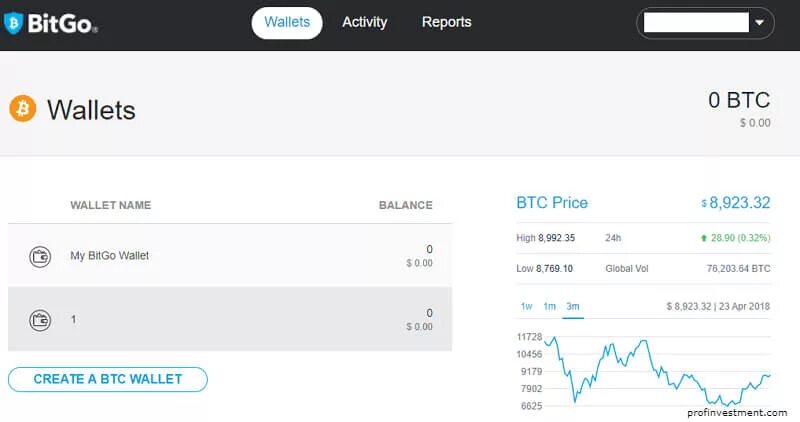This screenshot has height=422, width=800.
Task: Click the BTC Price heading
Action: click(552, 203)
